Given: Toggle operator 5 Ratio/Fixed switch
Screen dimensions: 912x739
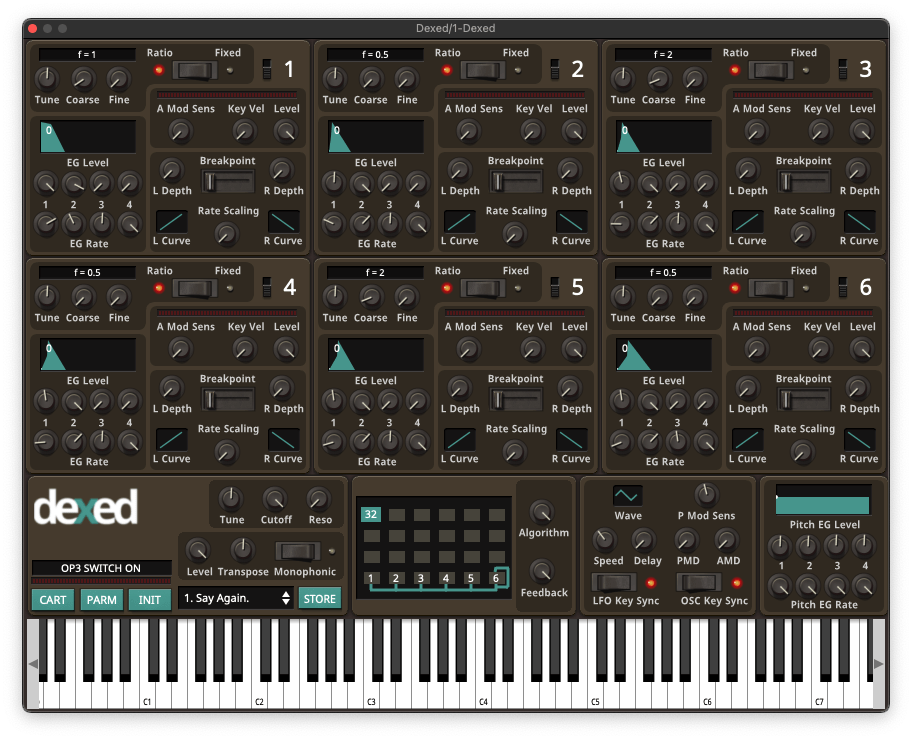Looking at the screenshot, I should (483, 288).
